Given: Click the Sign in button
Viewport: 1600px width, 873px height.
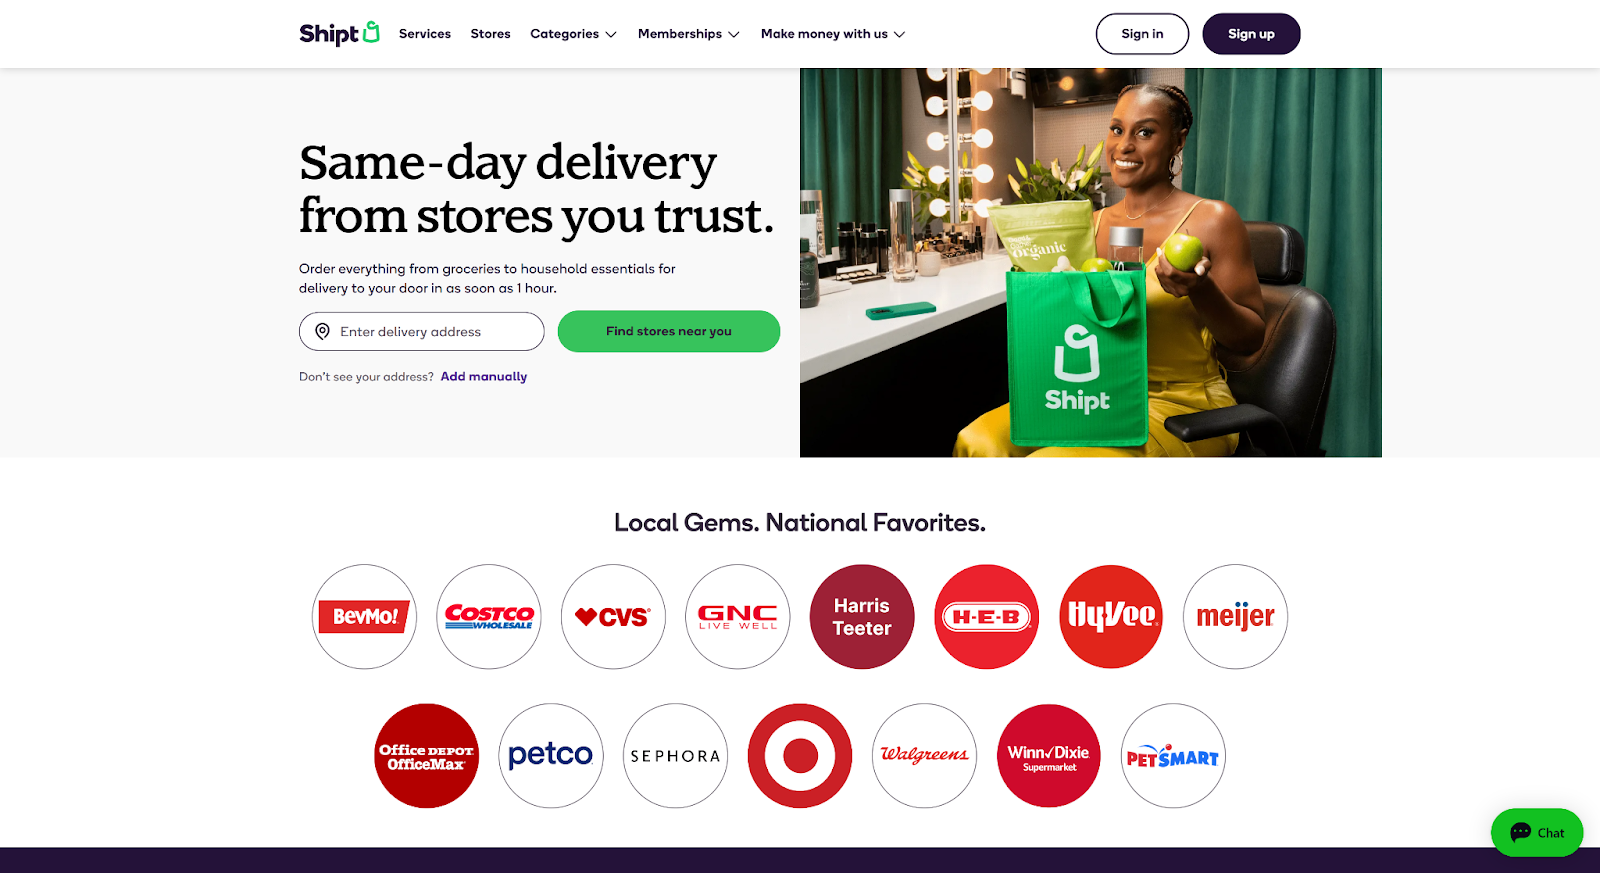Looking at the screenshot, I should coord(1142,34).
